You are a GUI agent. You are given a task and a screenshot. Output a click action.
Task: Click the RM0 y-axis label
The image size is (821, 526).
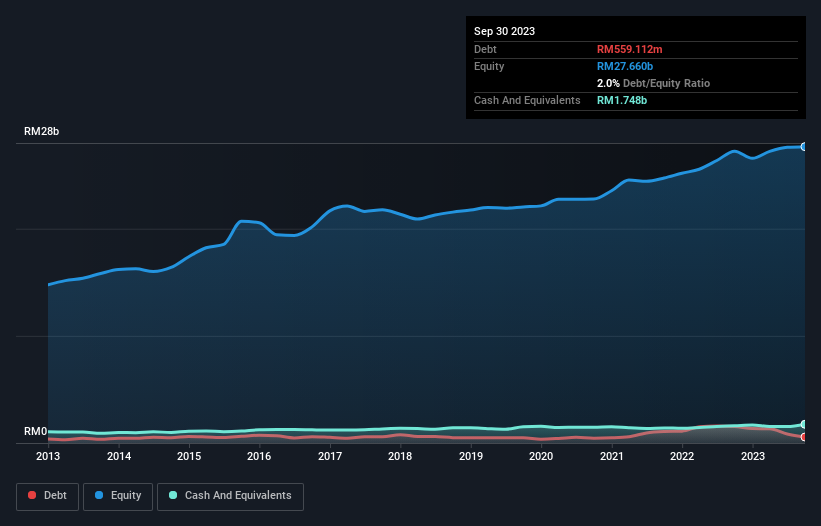click(36, 431)
